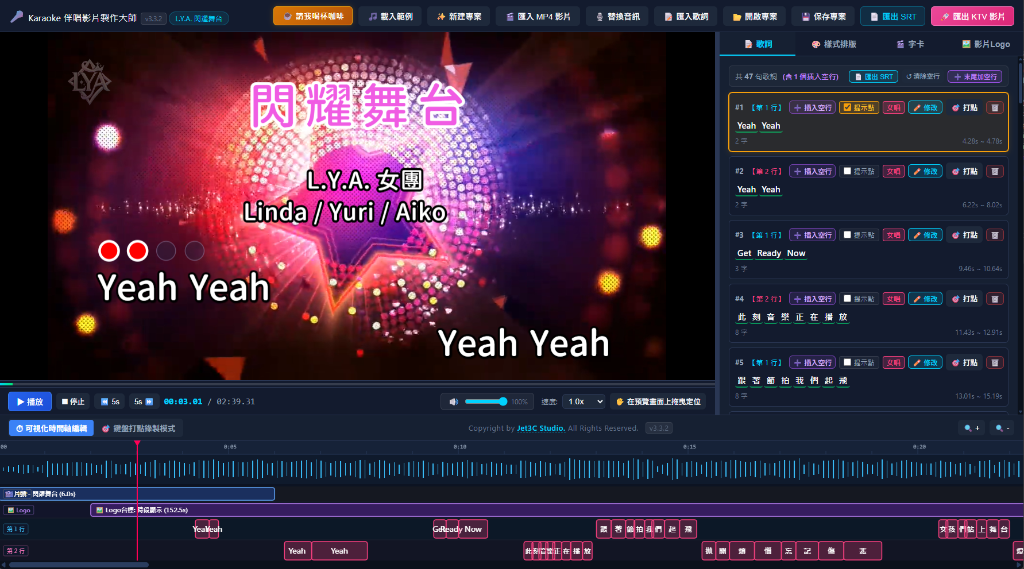Skip forward 5s button
The width and height of the screenshot is (1024, 569).
click(143, 402)
